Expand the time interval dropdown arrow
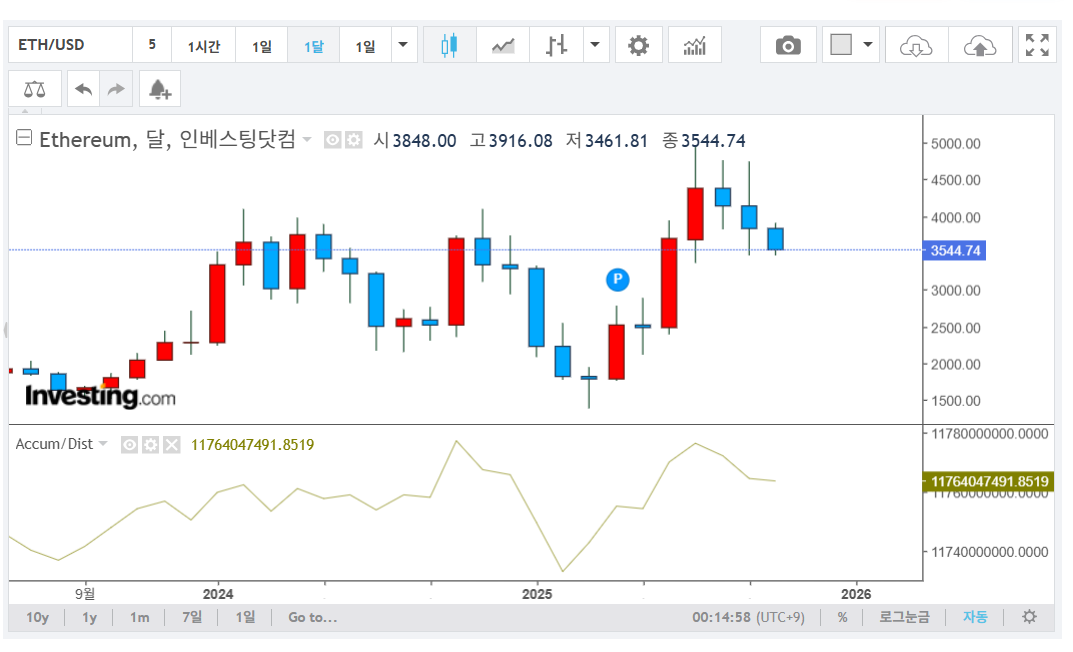Image resolution: width=1073 pixels, height=652 pixels. point(403,45)
